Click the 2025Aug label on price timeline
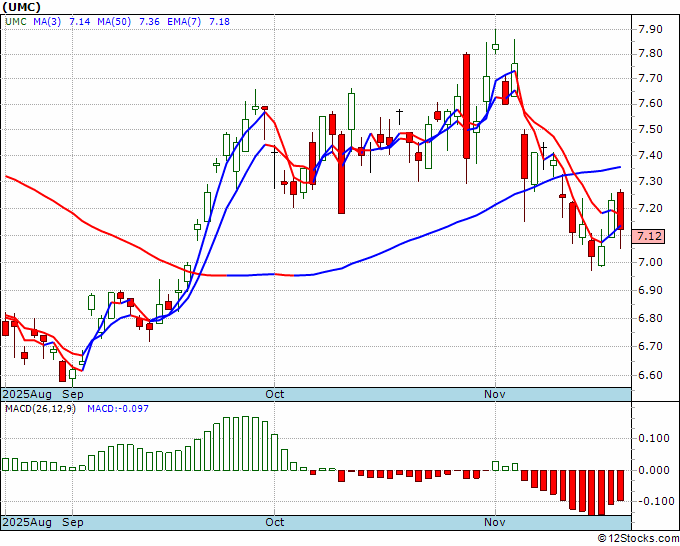Screen dimensions: 680x546 coord(27,394)
